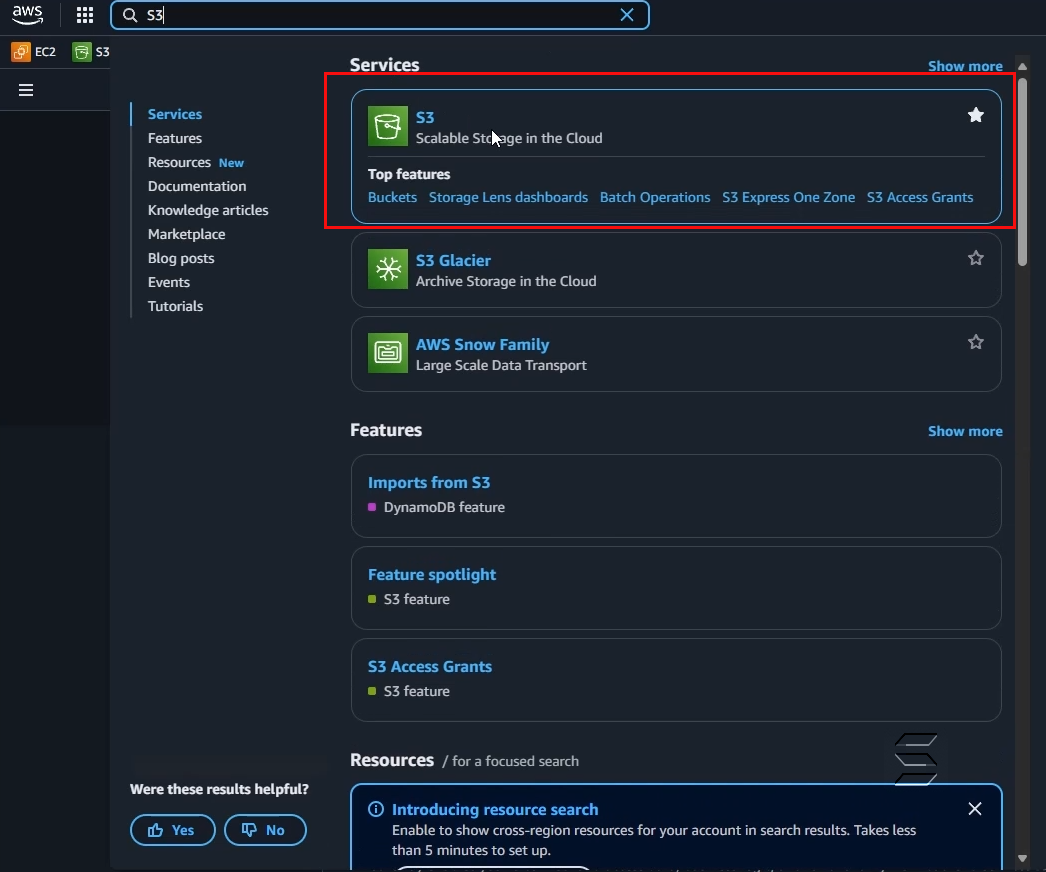Open S3 Access Grants top feature link

tap(920, 197)
